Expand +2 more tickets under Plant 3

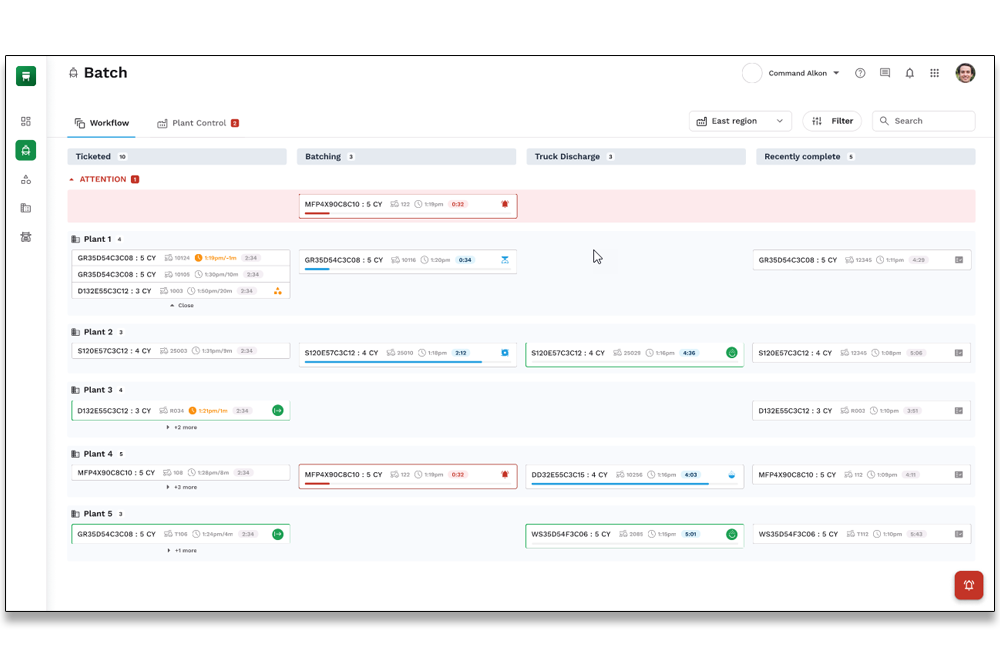coord(182,427)
